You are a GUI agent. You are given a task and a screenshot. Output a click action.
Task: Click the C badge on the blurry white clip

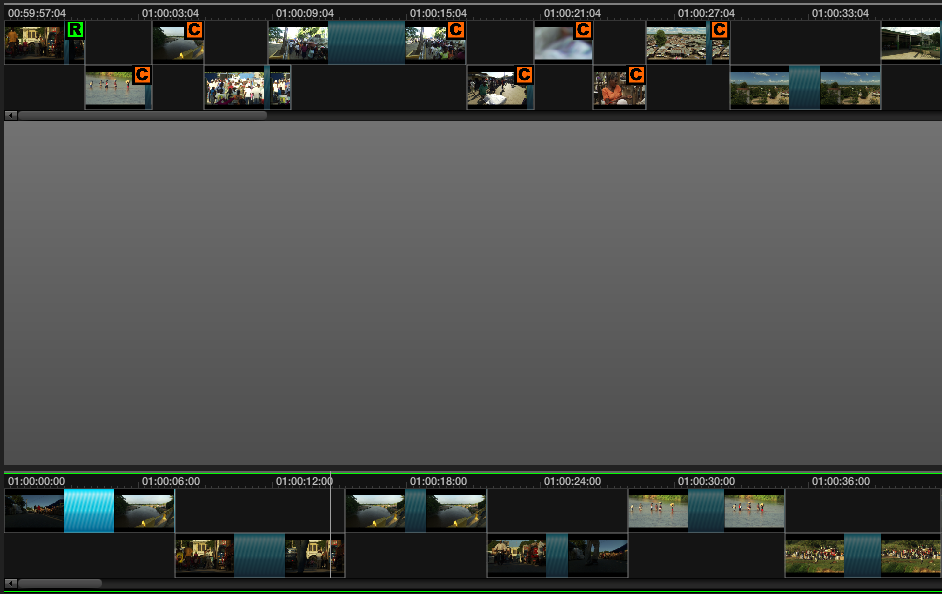click(583, 30)
